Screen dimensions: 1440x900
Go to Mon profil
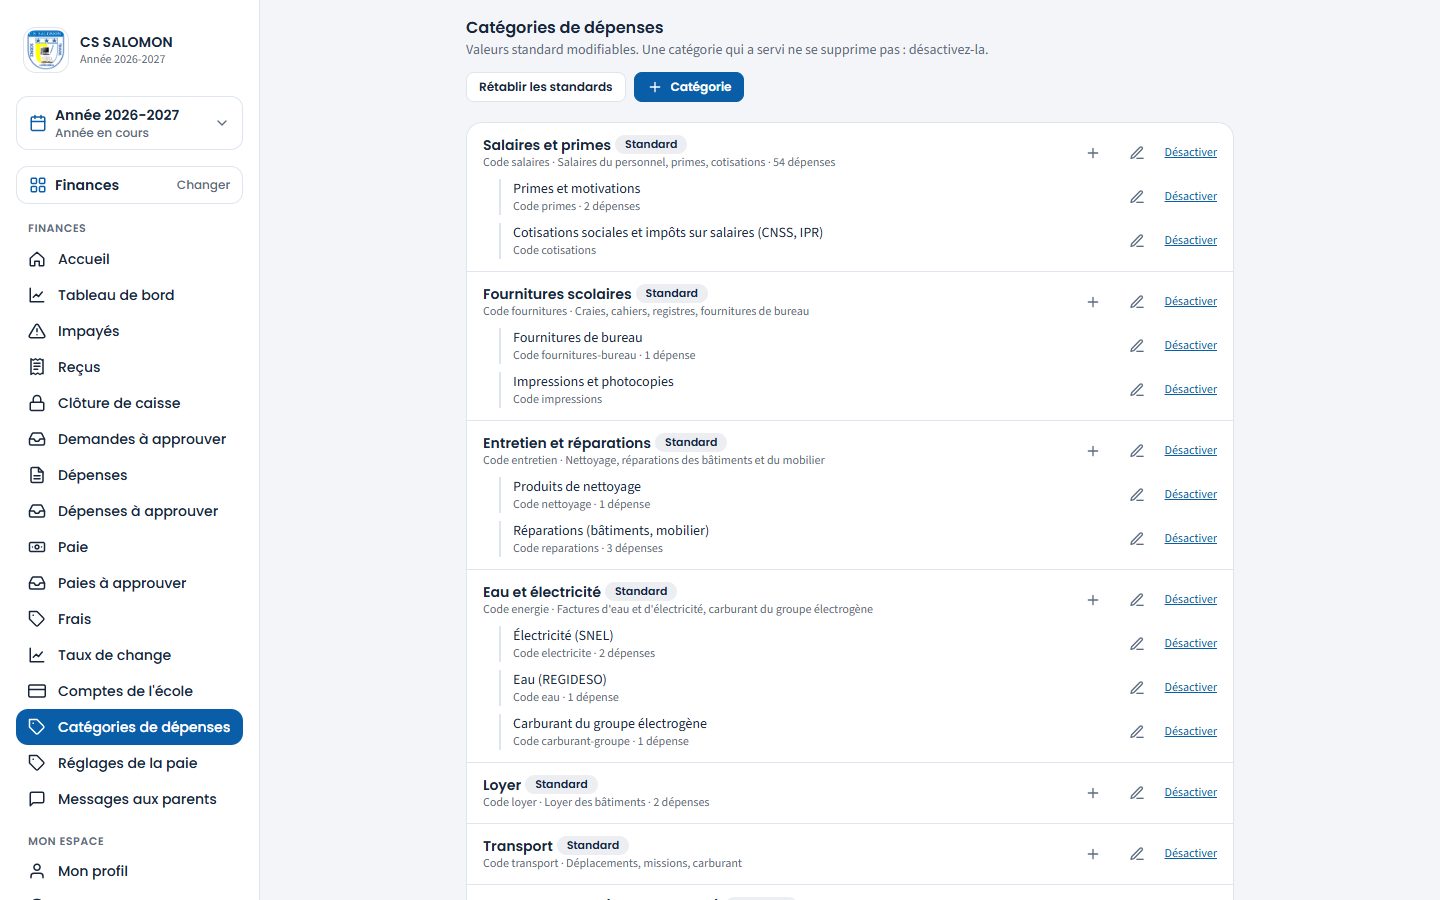[129, 871]
